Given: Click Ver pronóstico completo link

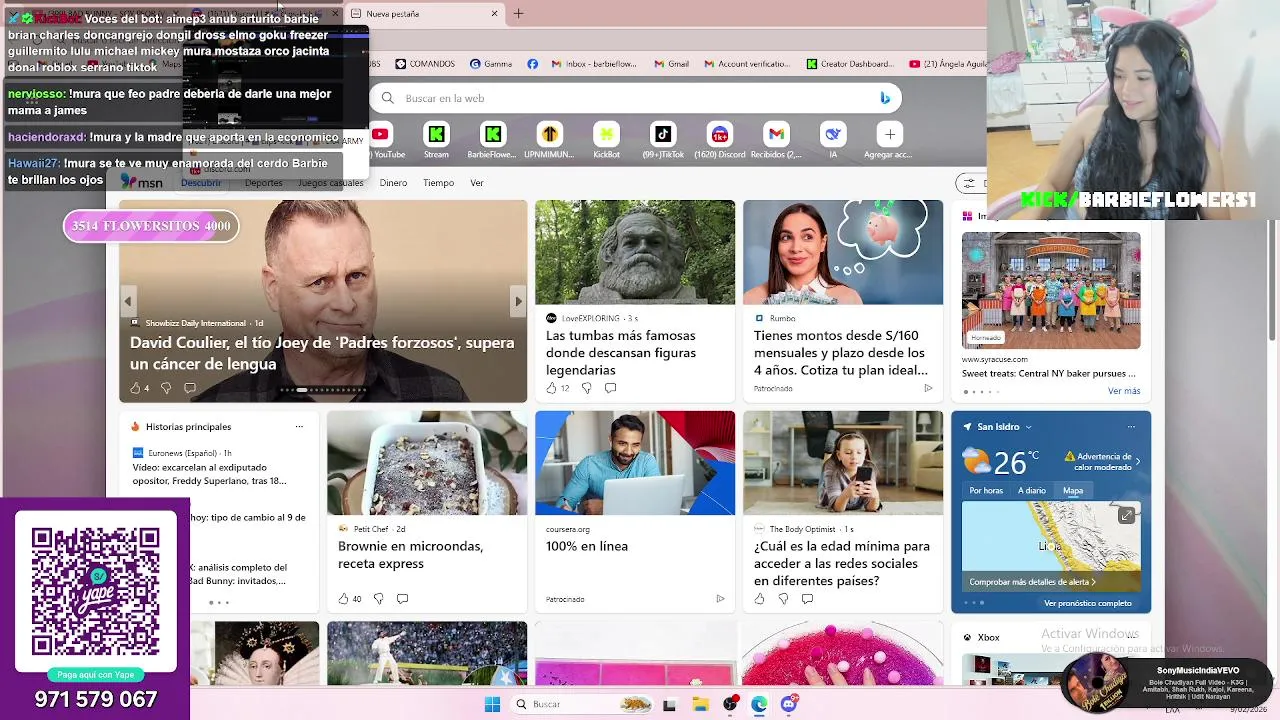Looking at the screenshot, I should click(1088, 603).
